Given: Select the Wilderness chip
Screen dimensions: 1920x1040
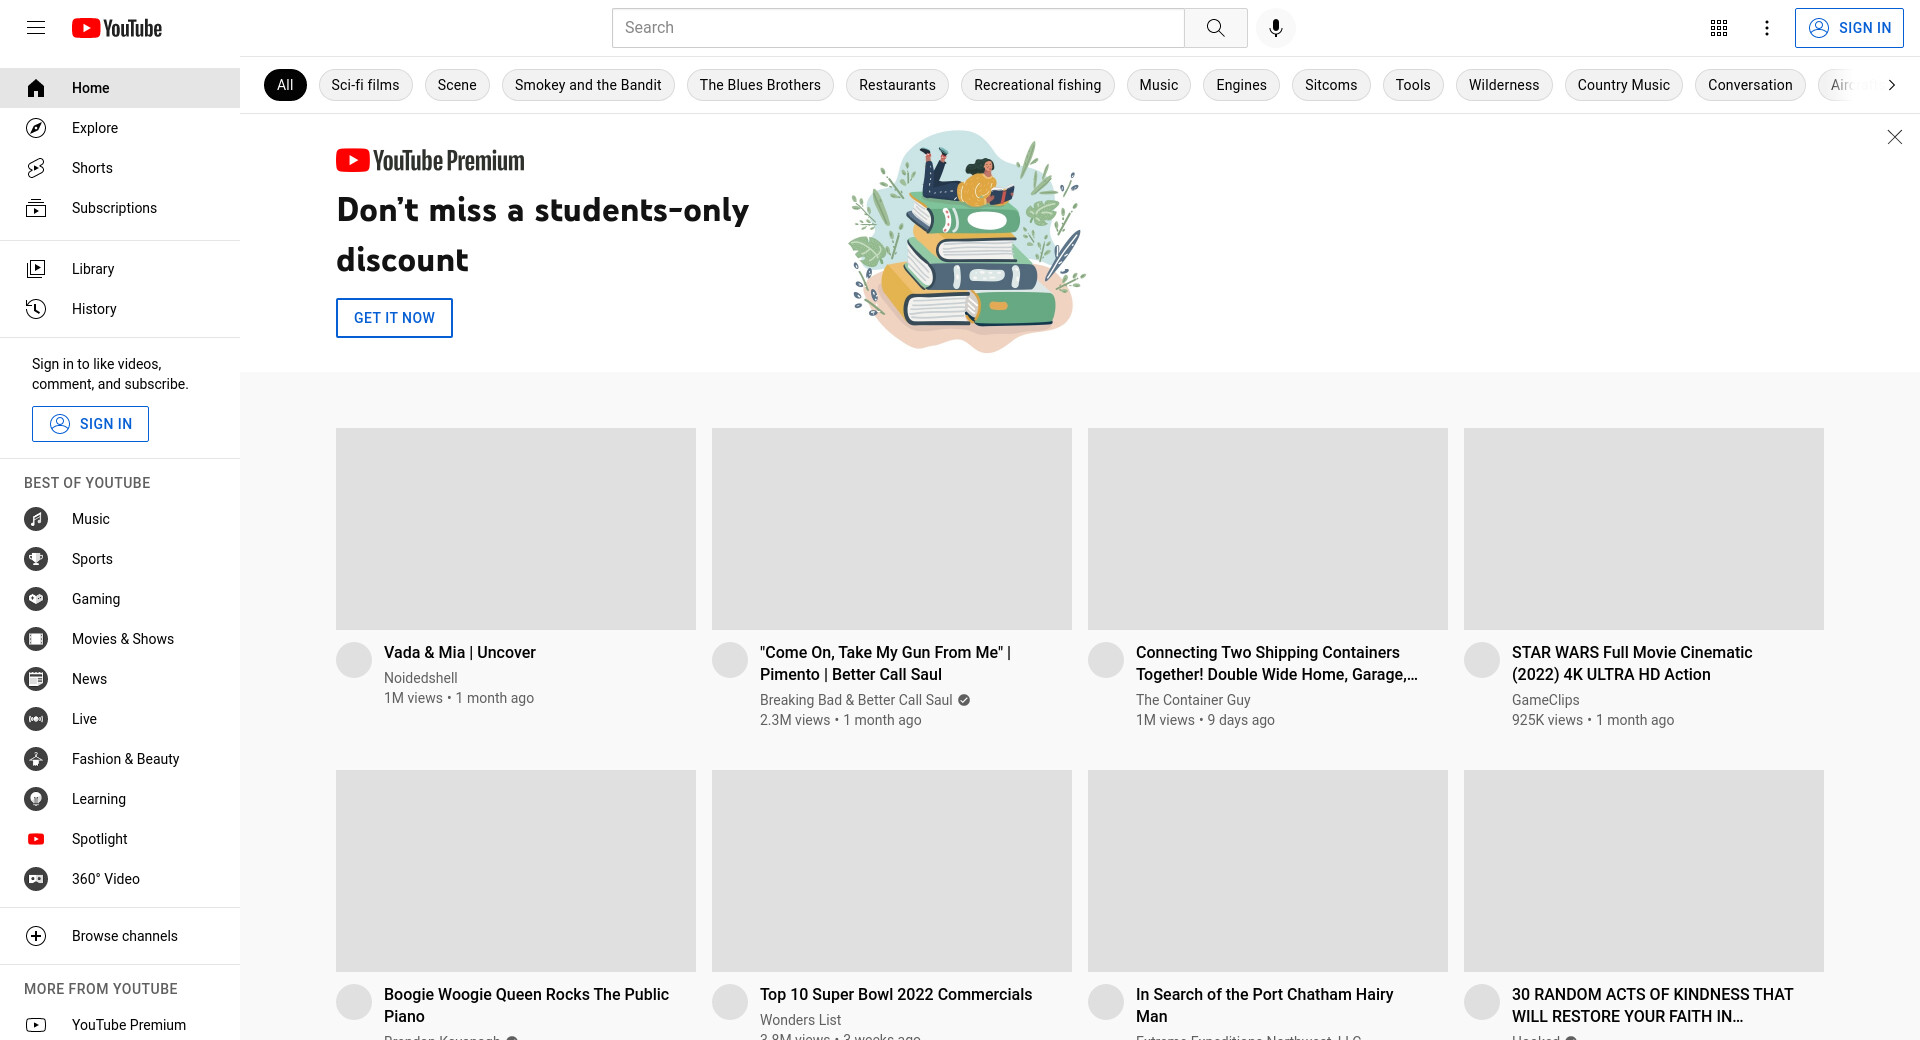Looking at the screenshot, I should [1504, 85].
